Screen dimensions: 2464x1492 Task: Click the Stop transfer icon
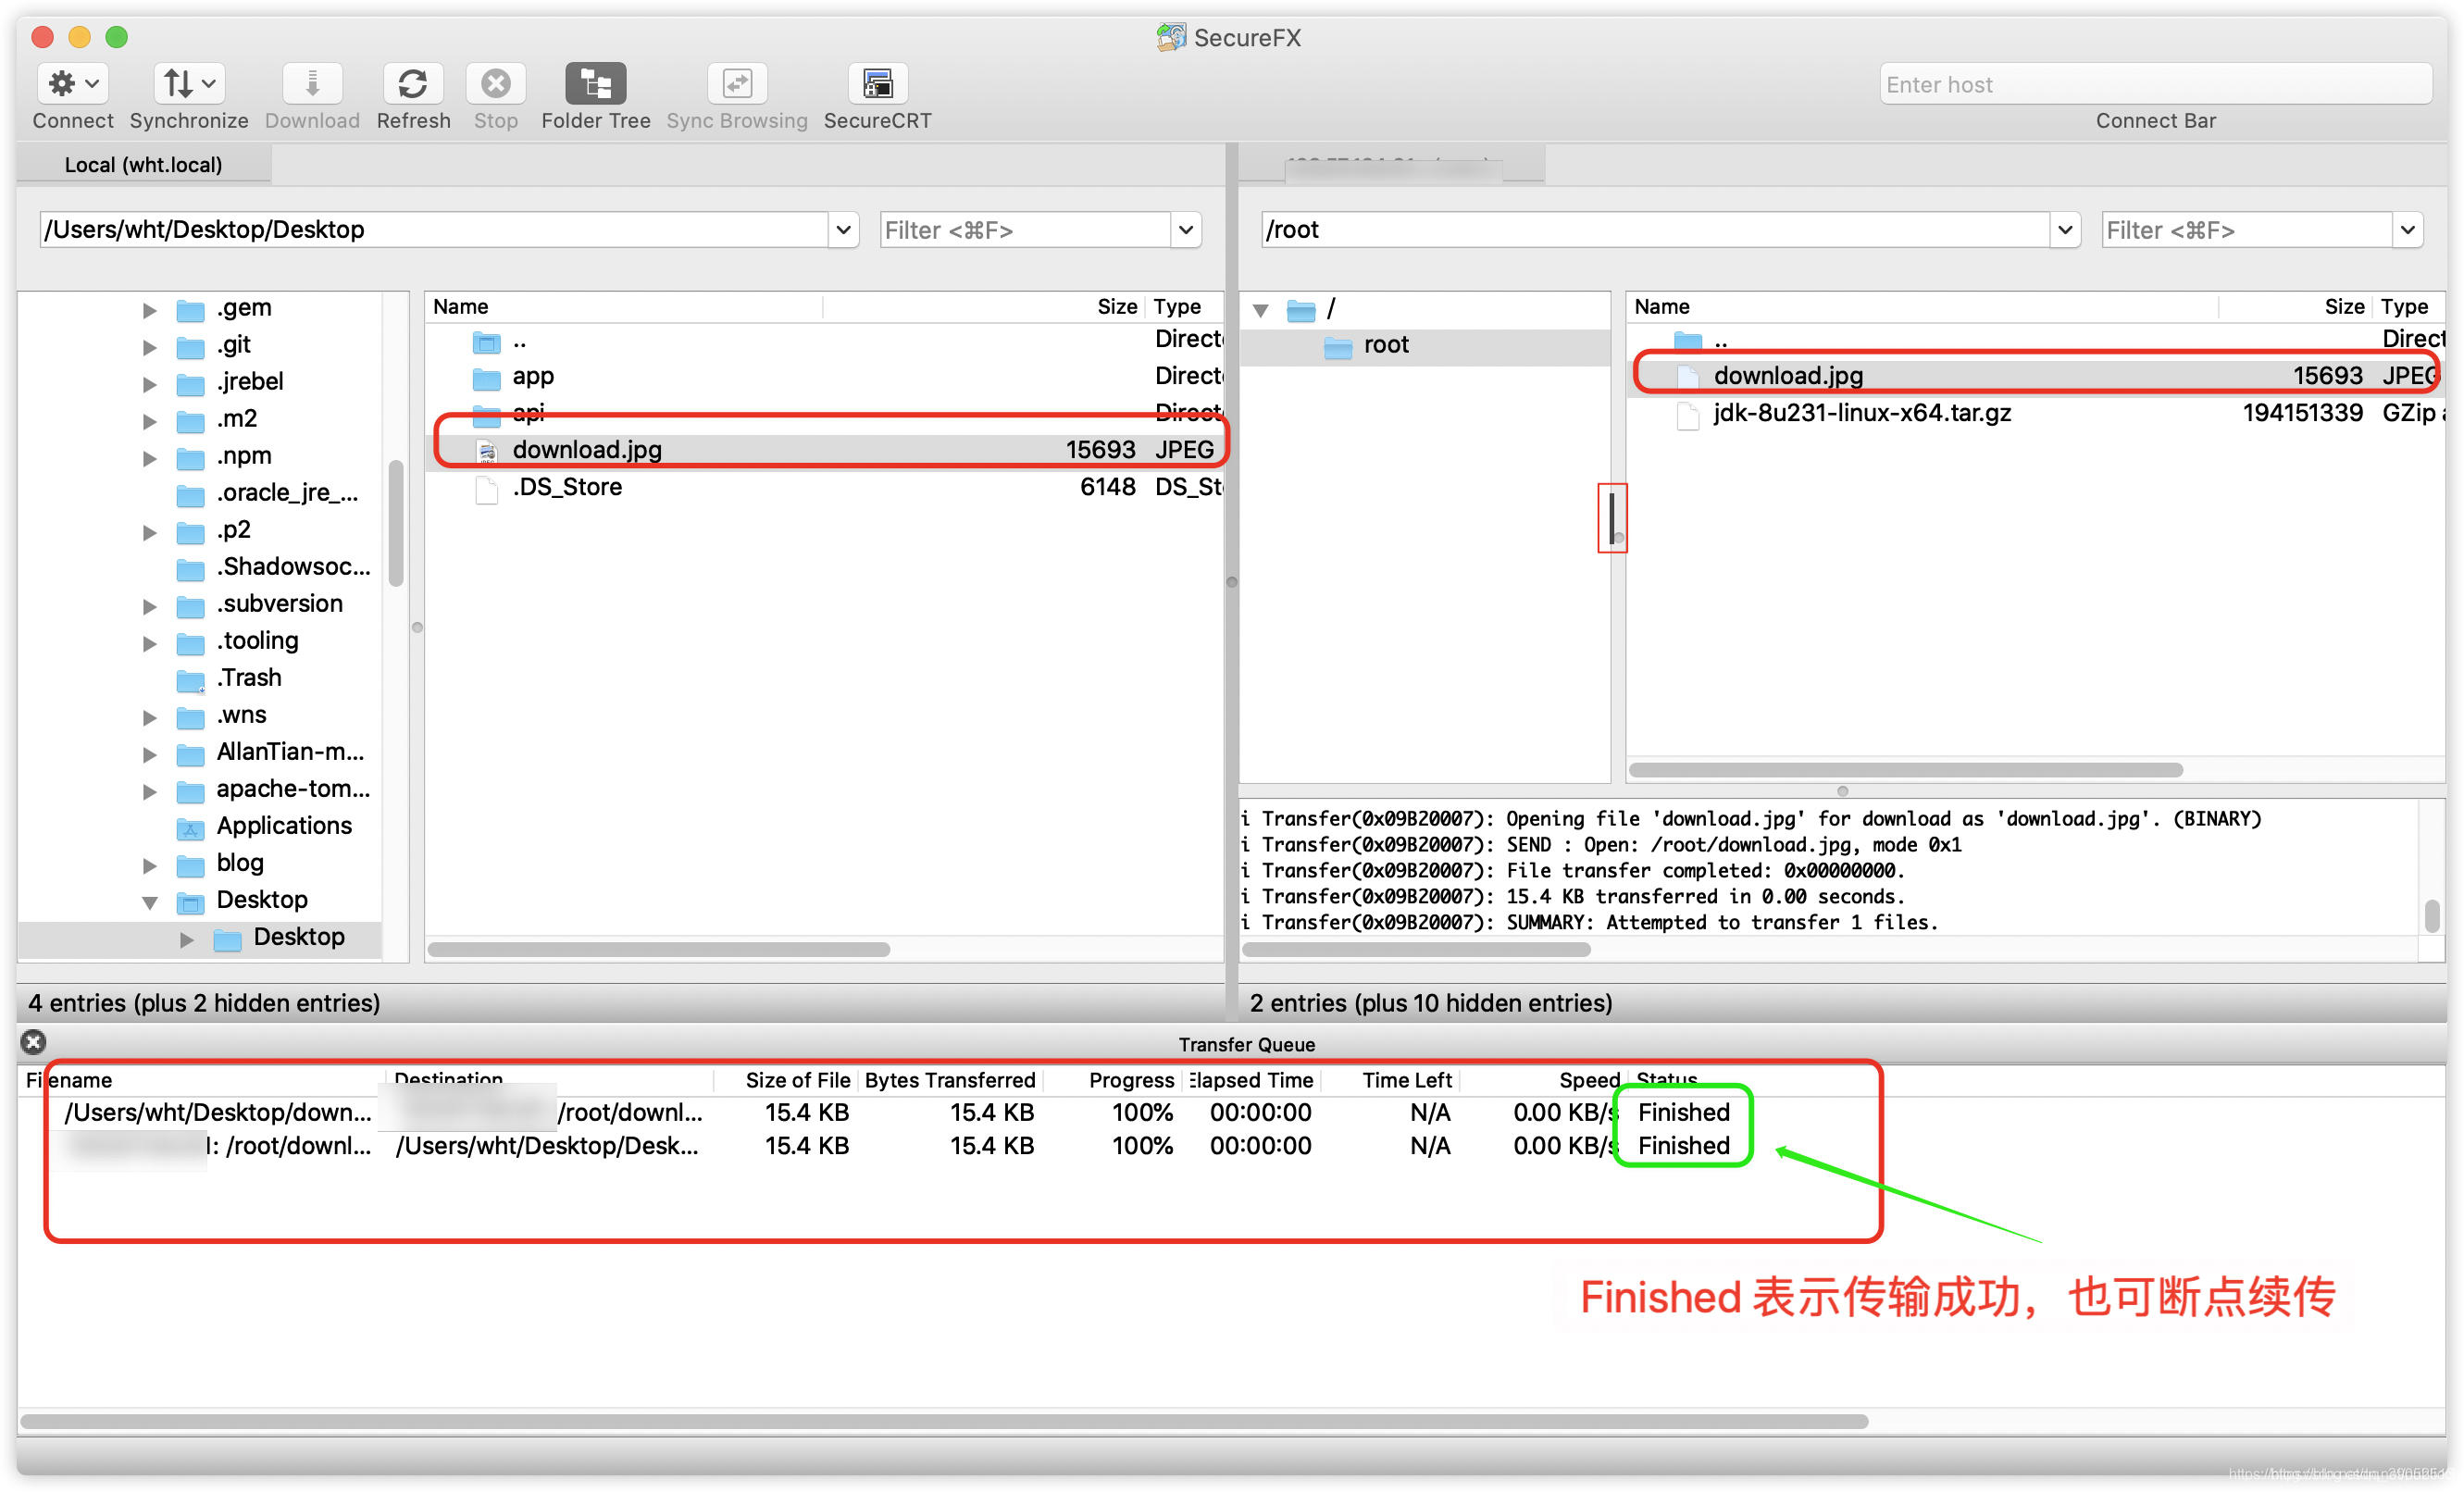(495, 84)
